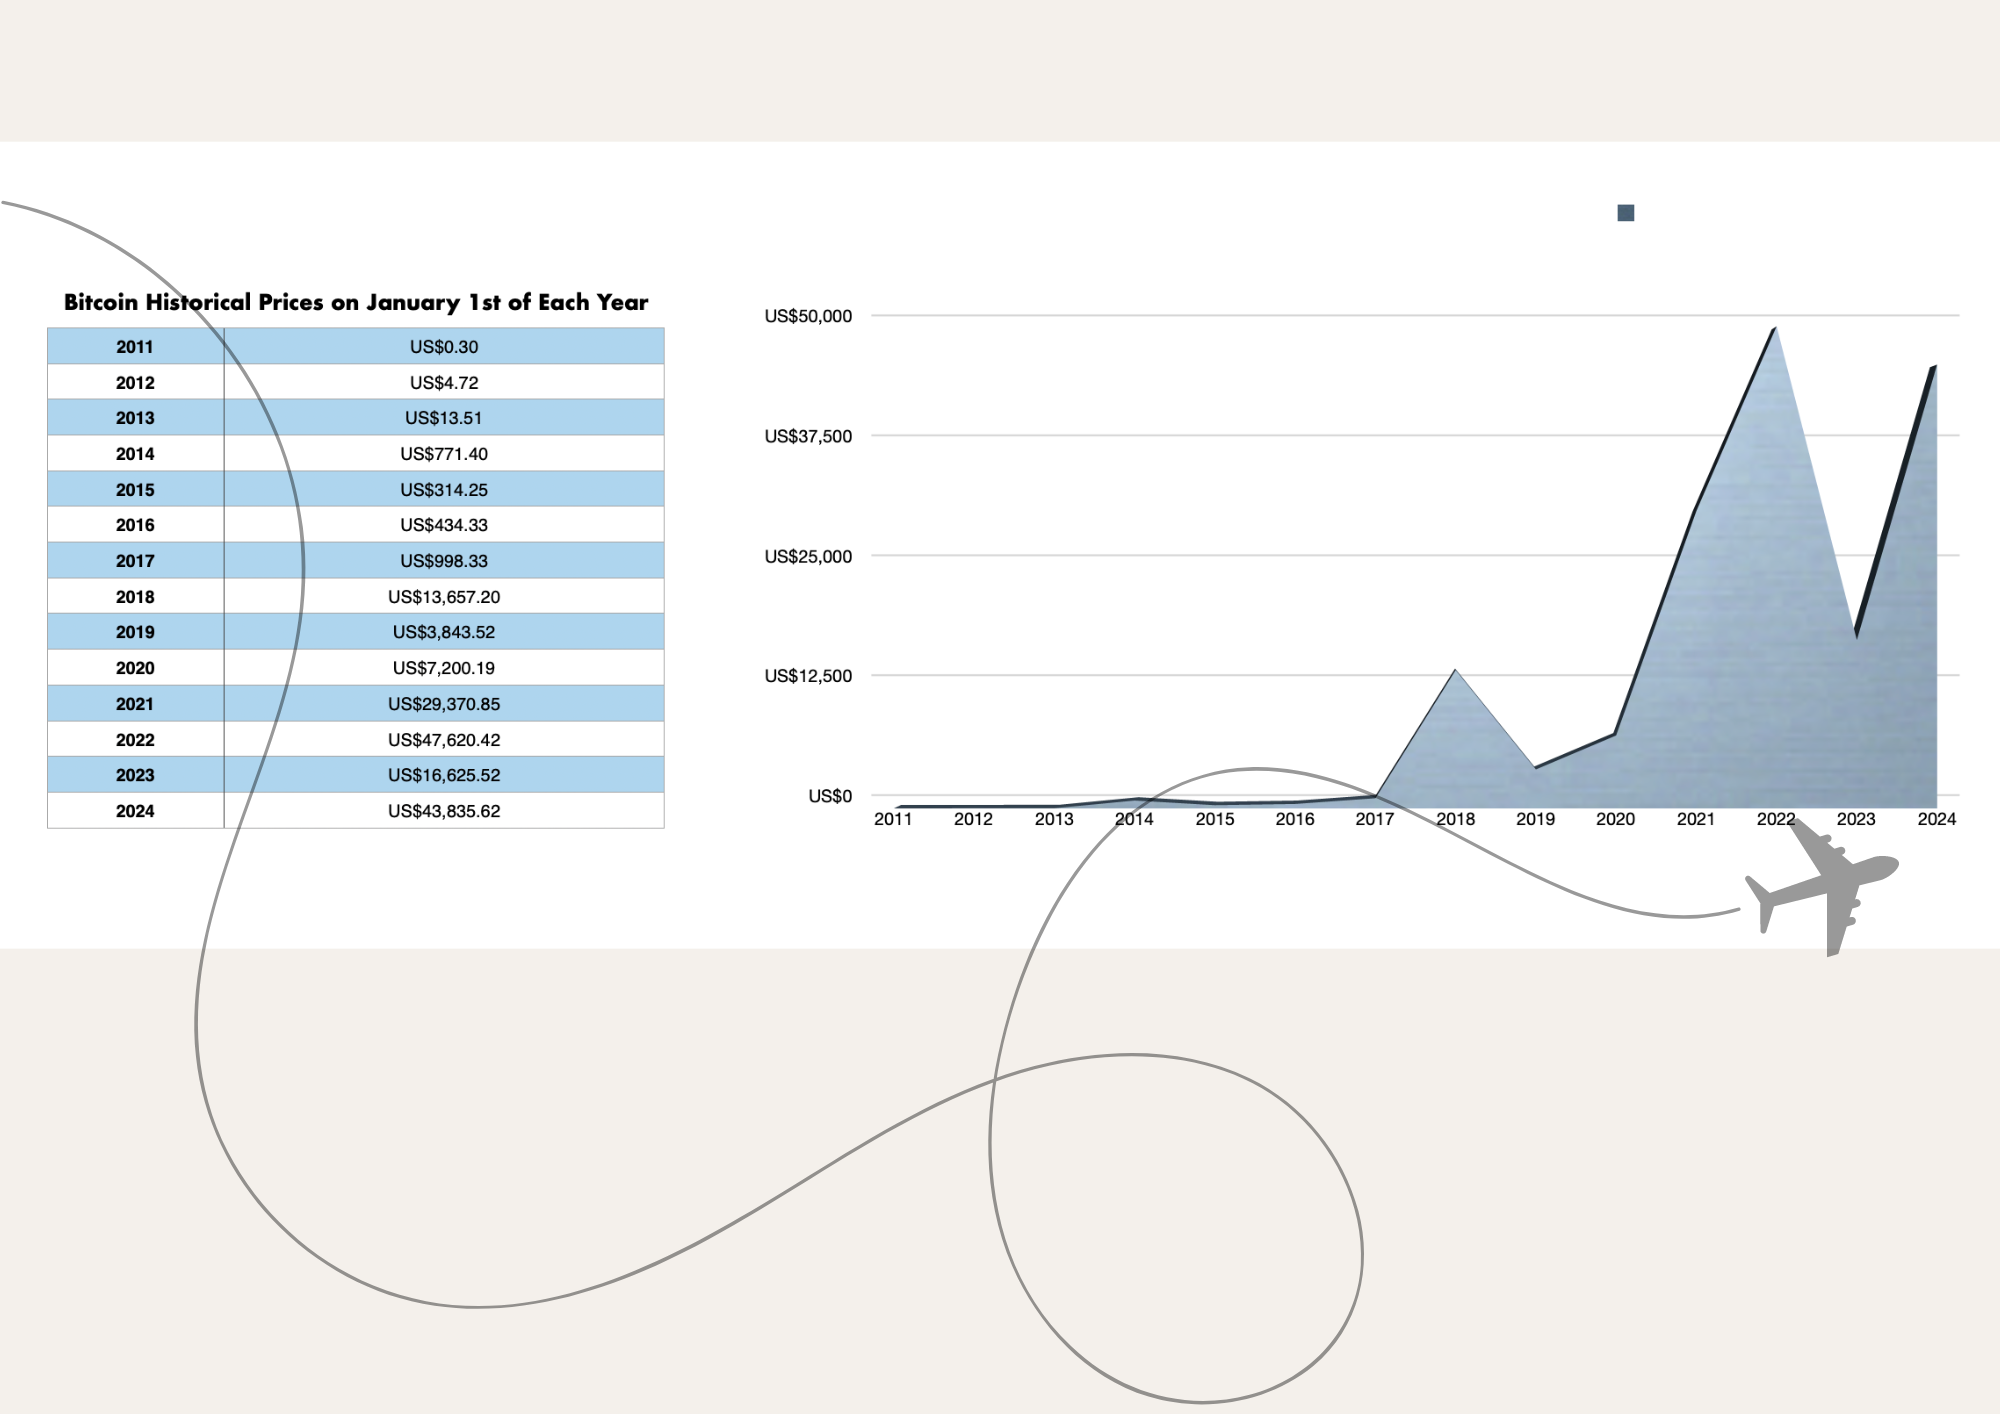Select the 2014 year cell in table
Image resolution: width=2000 pixels, height=1414 pixels.
click(135, 453)
